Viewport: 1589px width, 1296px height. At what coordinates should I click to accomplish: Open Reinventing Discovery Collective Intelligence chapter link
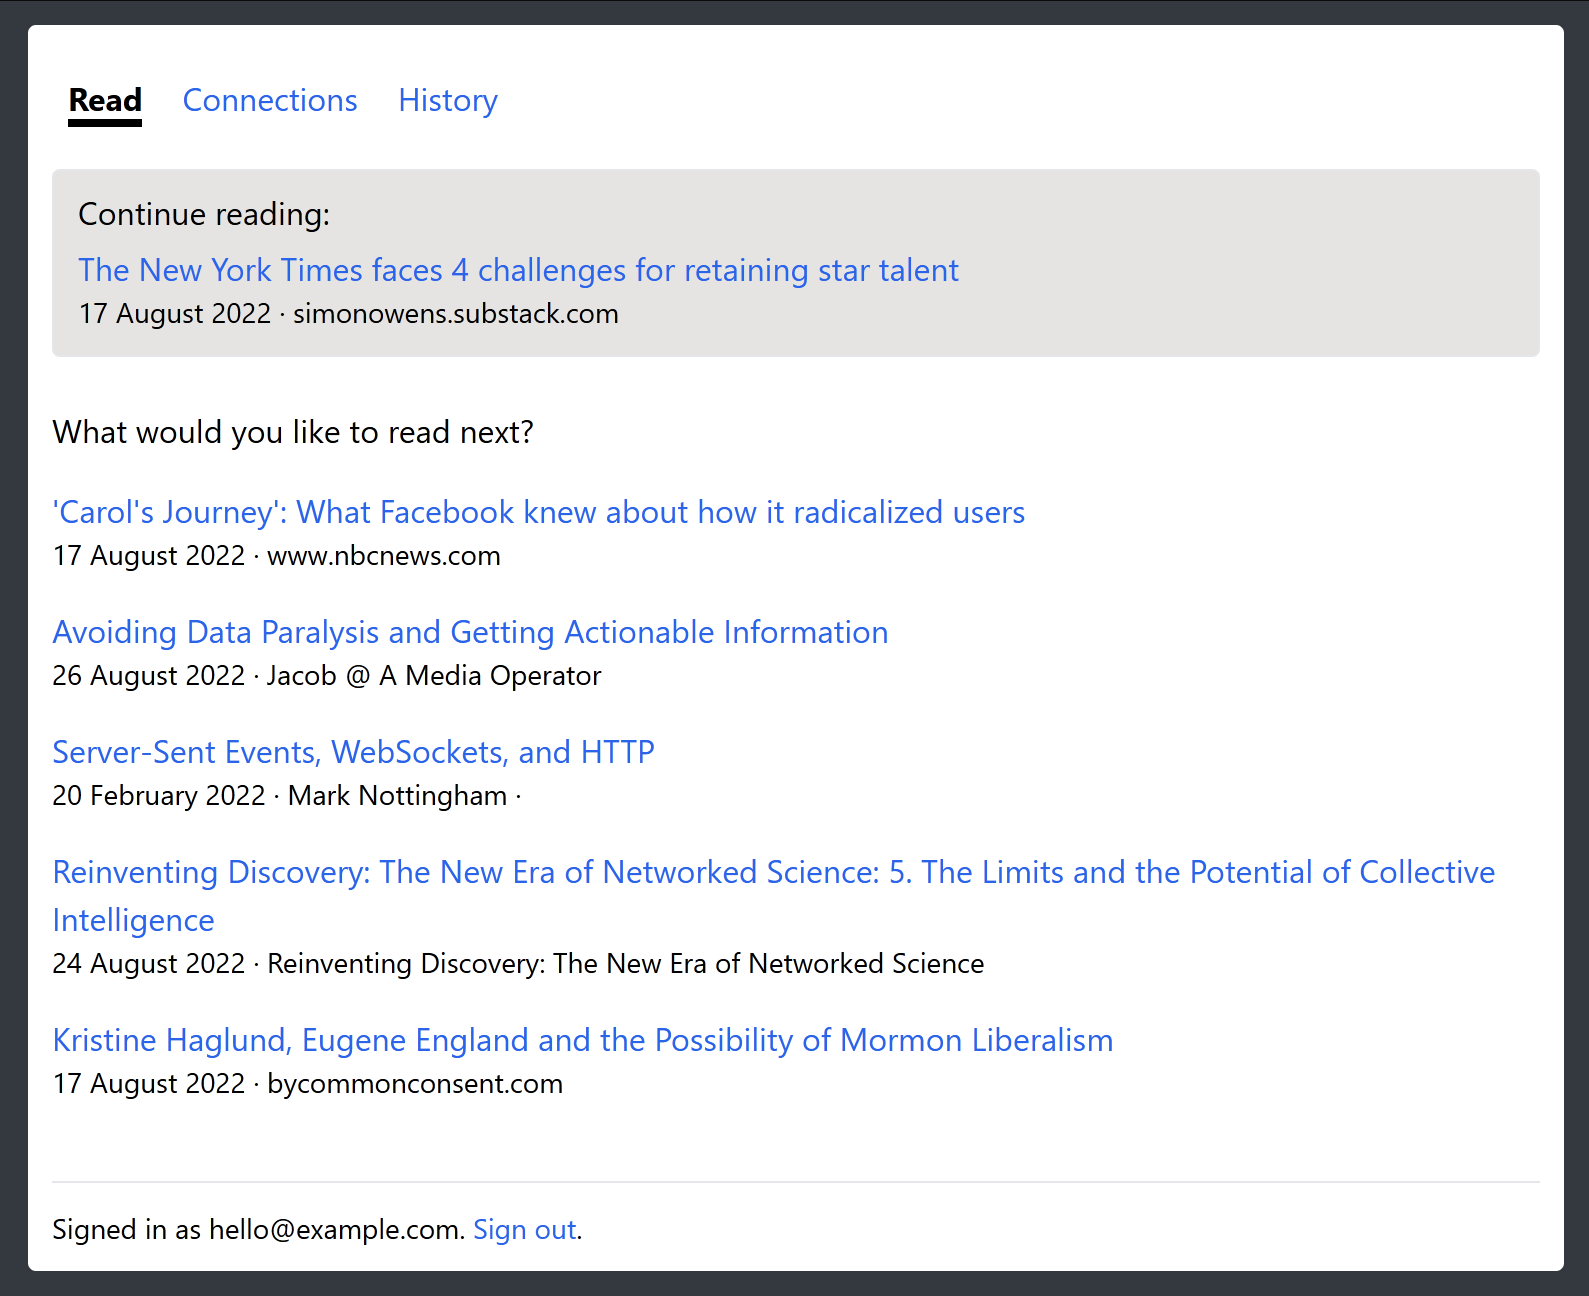pyautogui.click(x=773, y=896)
